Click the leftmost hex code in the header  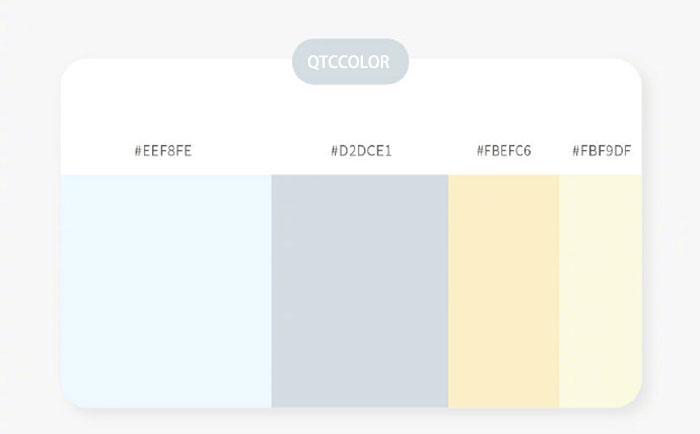pyautogui.click(x=163, y=151)
